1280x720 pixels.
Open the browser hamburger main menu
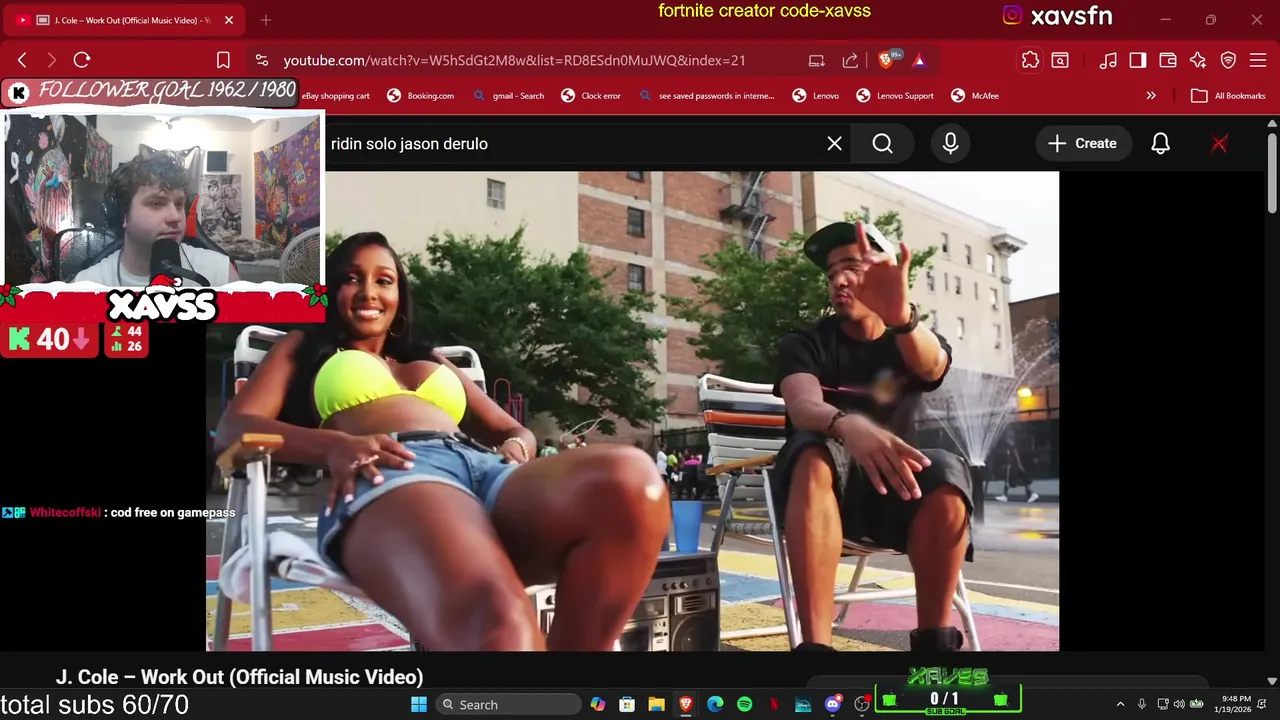pyautogui.click(x=1258, y=60)
